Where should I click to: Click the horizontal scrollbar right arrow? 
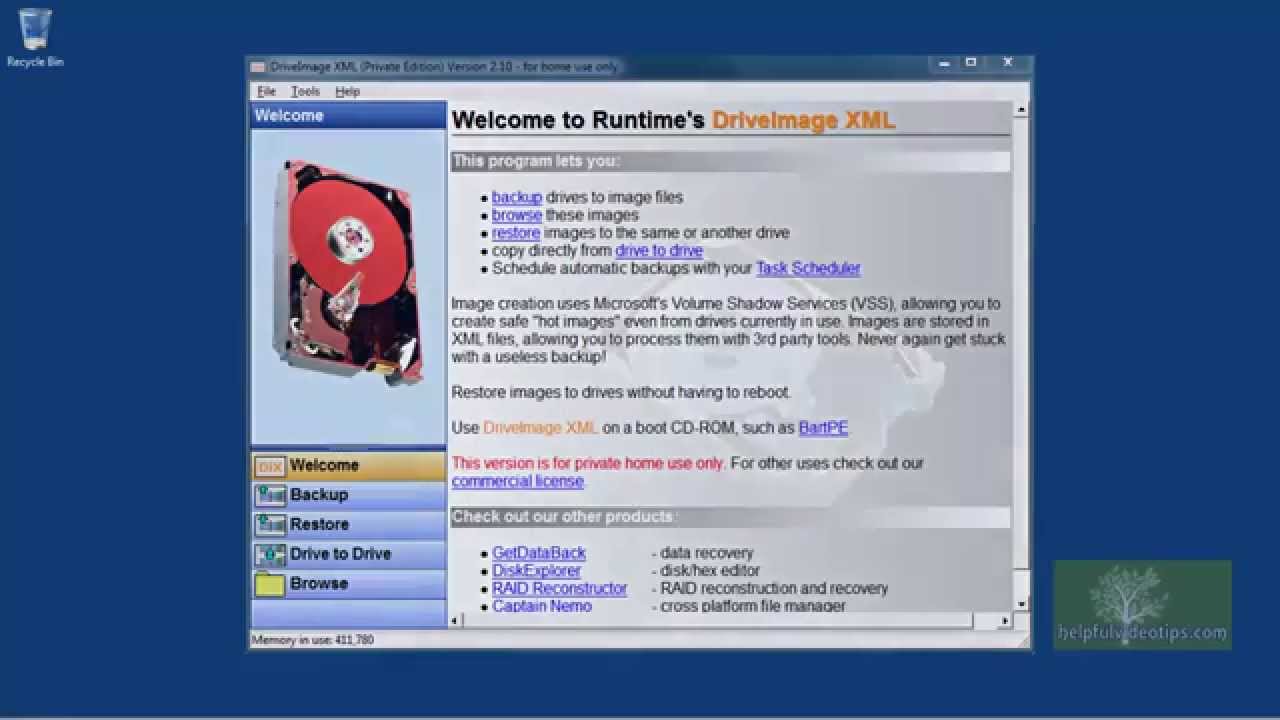tap(1005, 621)
